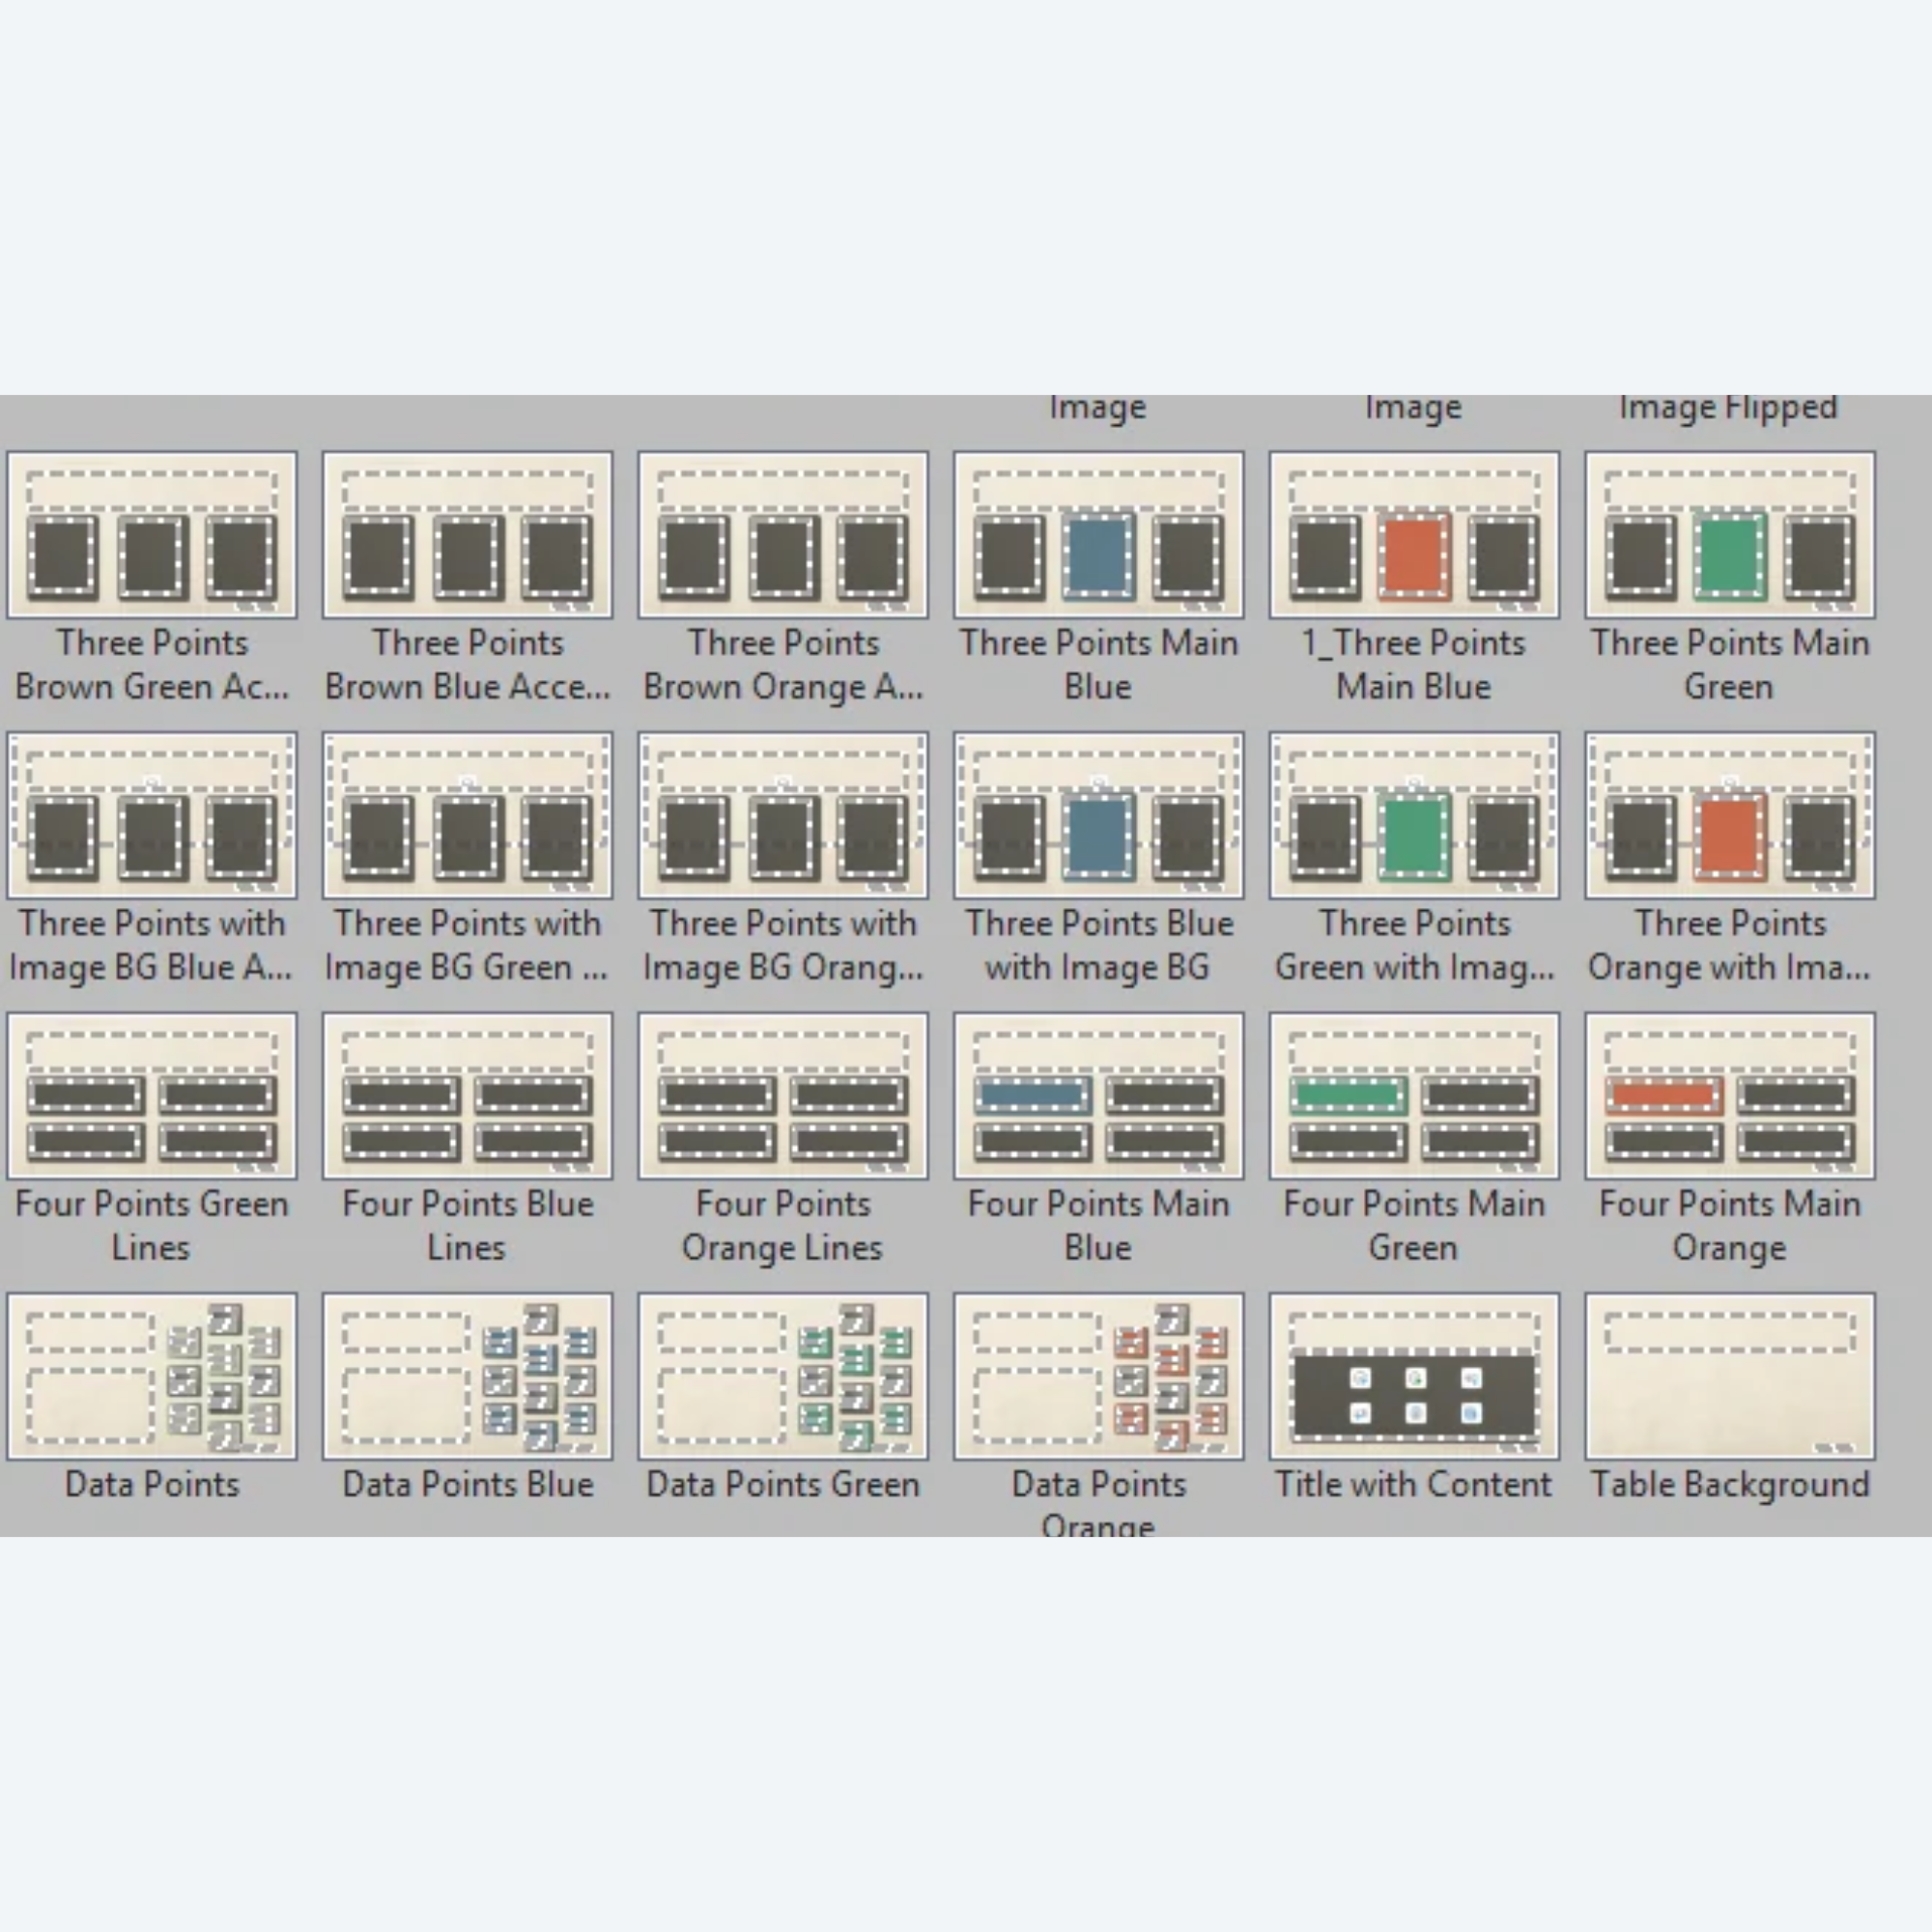Choose Three Points Green with Image layout

pyautogui.click(x=1414, y=815)
